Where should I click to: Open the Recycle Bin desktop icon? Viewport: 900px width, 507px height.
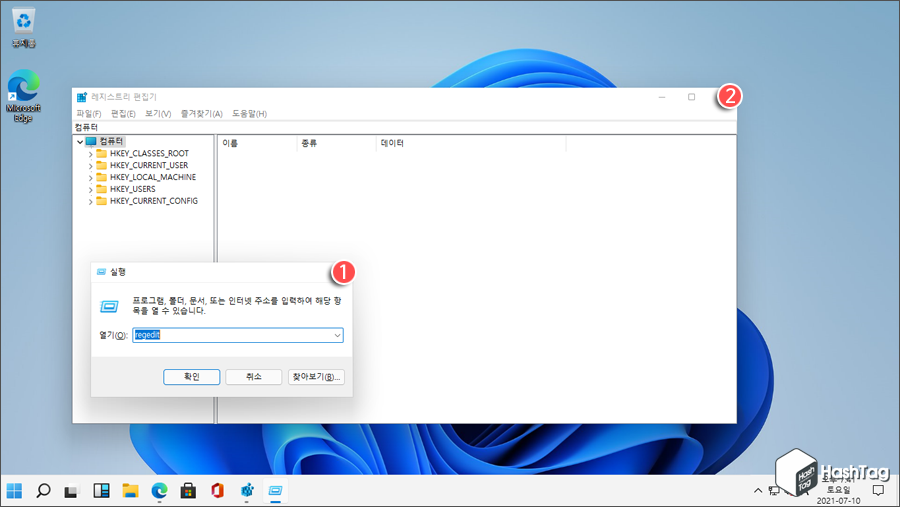click(x=24, y=28)
